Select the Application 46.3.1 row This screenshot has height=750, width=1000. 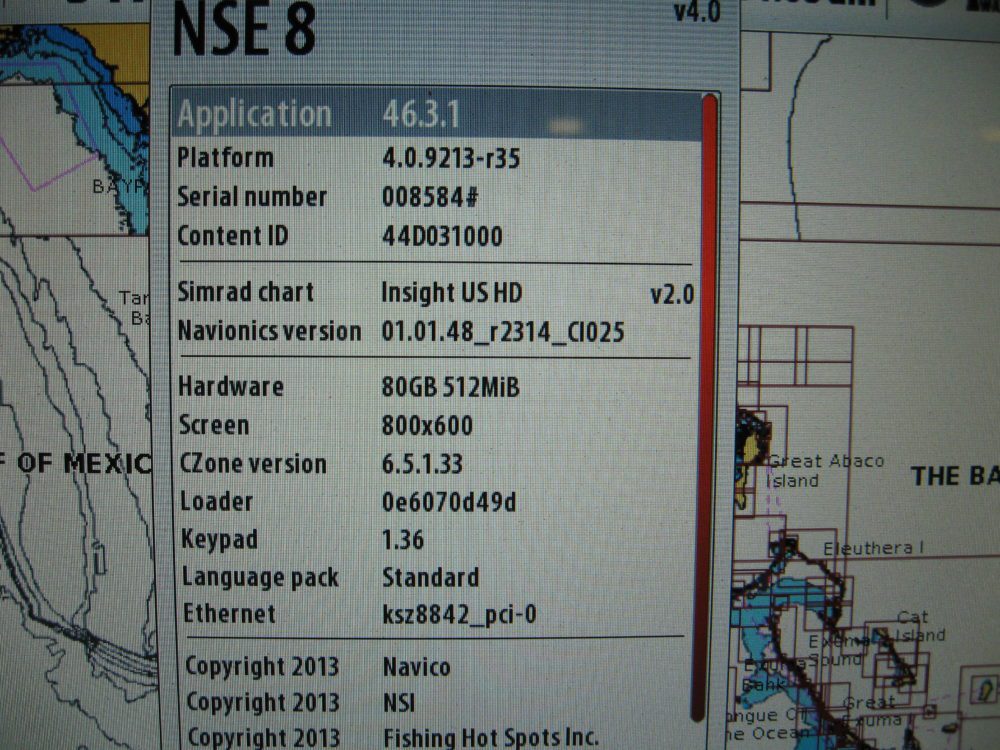pos(437,115)
